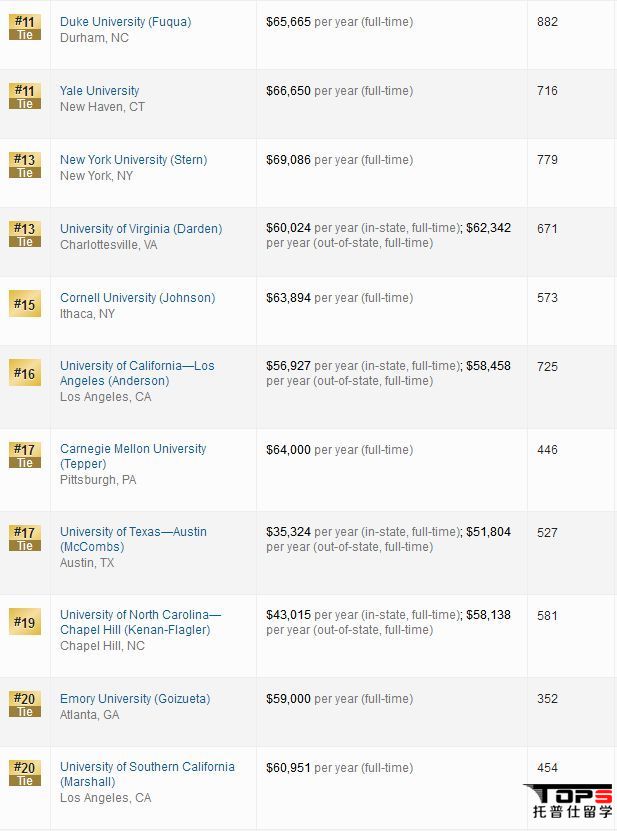Click New York University (Stern) link
This screenshot has width=617, height=831.
(x=134, y=160)
